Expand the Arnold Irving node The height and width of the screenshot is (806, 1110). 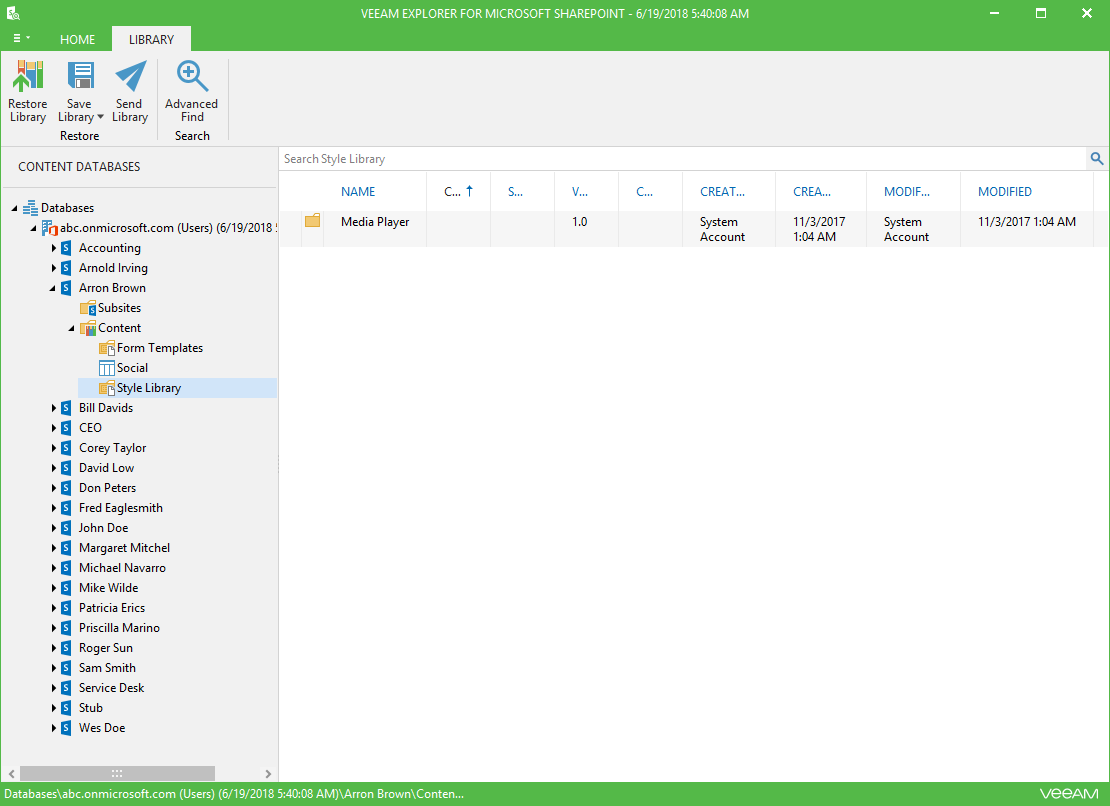coord(53,268)
